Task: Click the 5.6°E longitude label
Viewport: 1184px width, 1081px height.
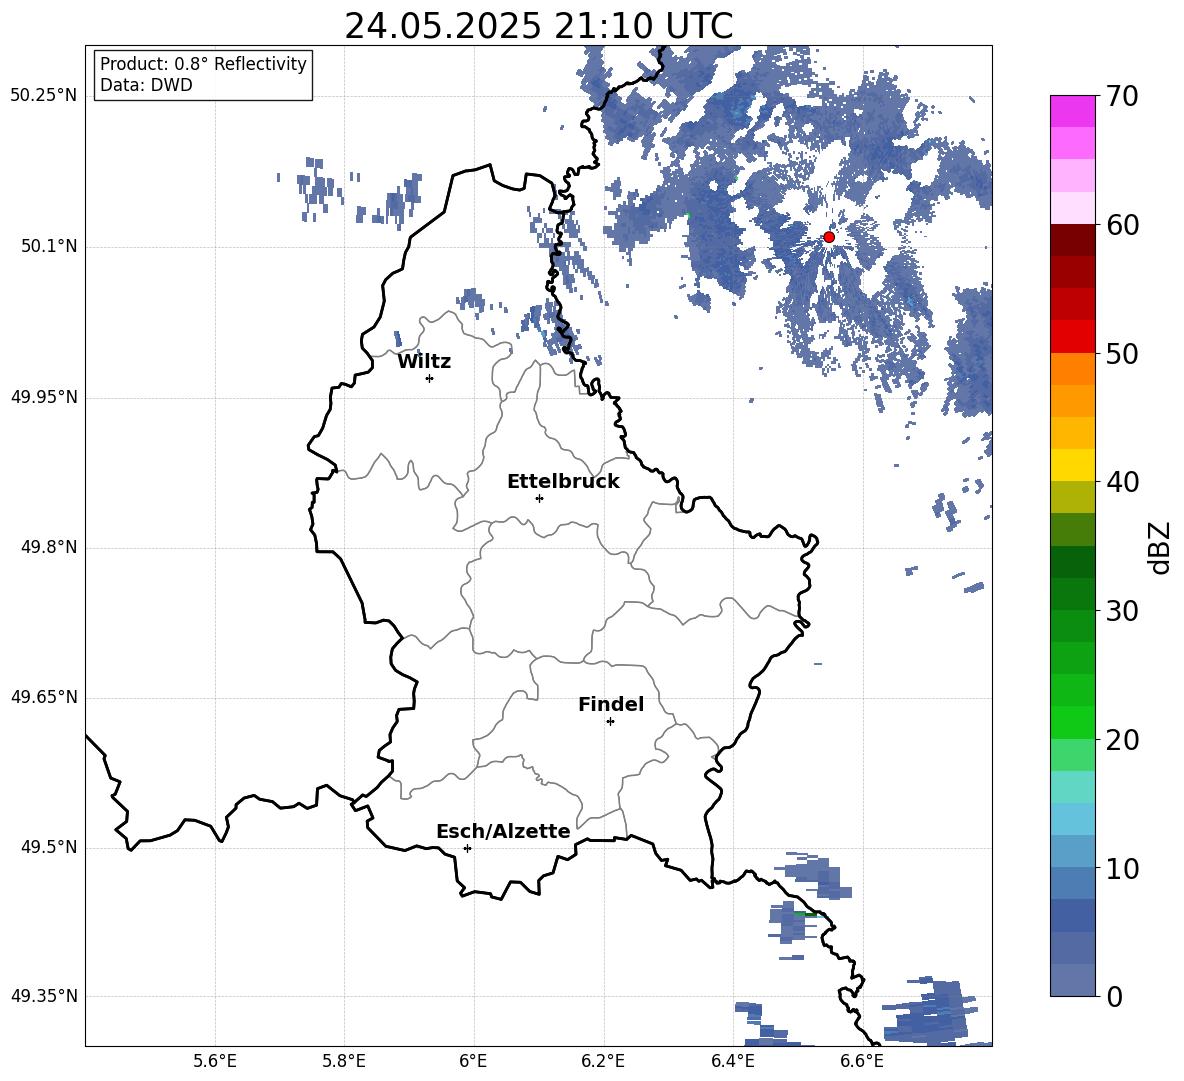Action: pyautogui.click(x=215, y=1061)
